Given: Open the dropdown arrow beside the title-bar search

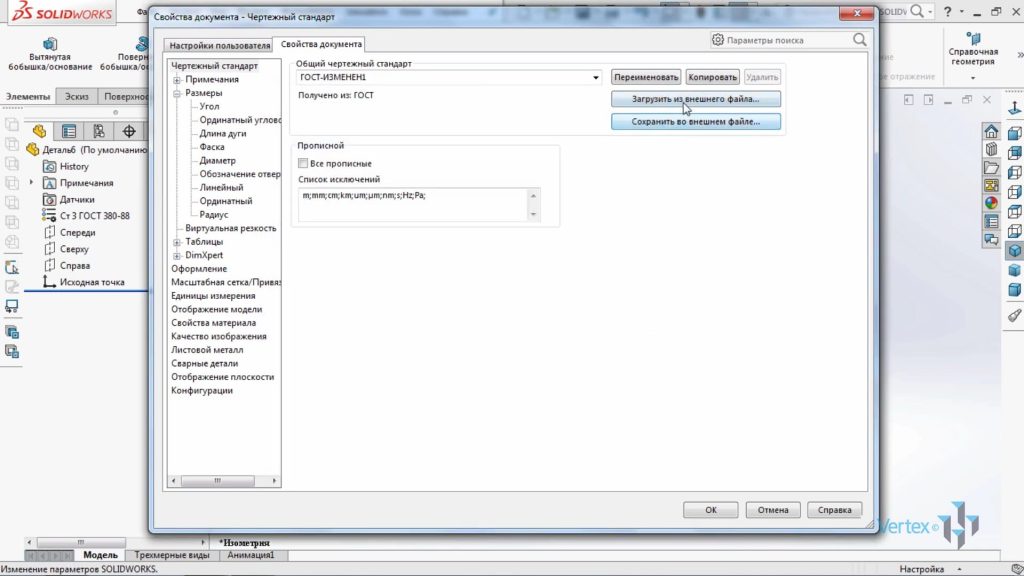Looking at the screenshot, I should tap(930, 12).
